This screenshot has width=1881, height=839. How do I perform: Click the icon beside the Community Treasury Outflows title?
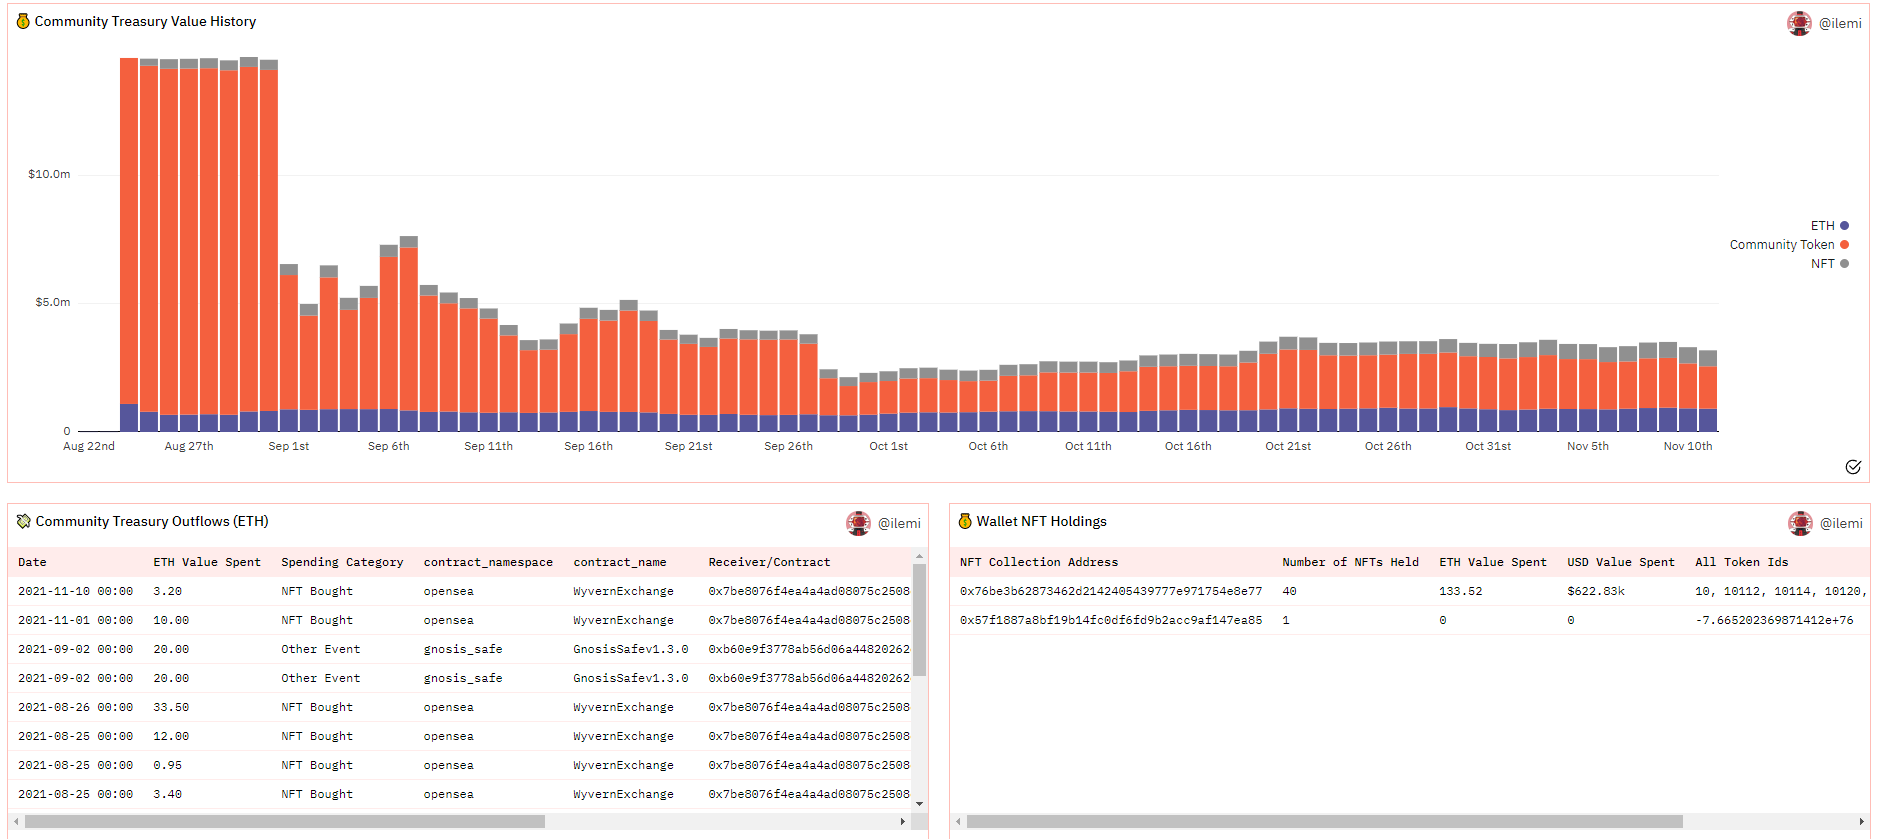[x=24, y=521]
